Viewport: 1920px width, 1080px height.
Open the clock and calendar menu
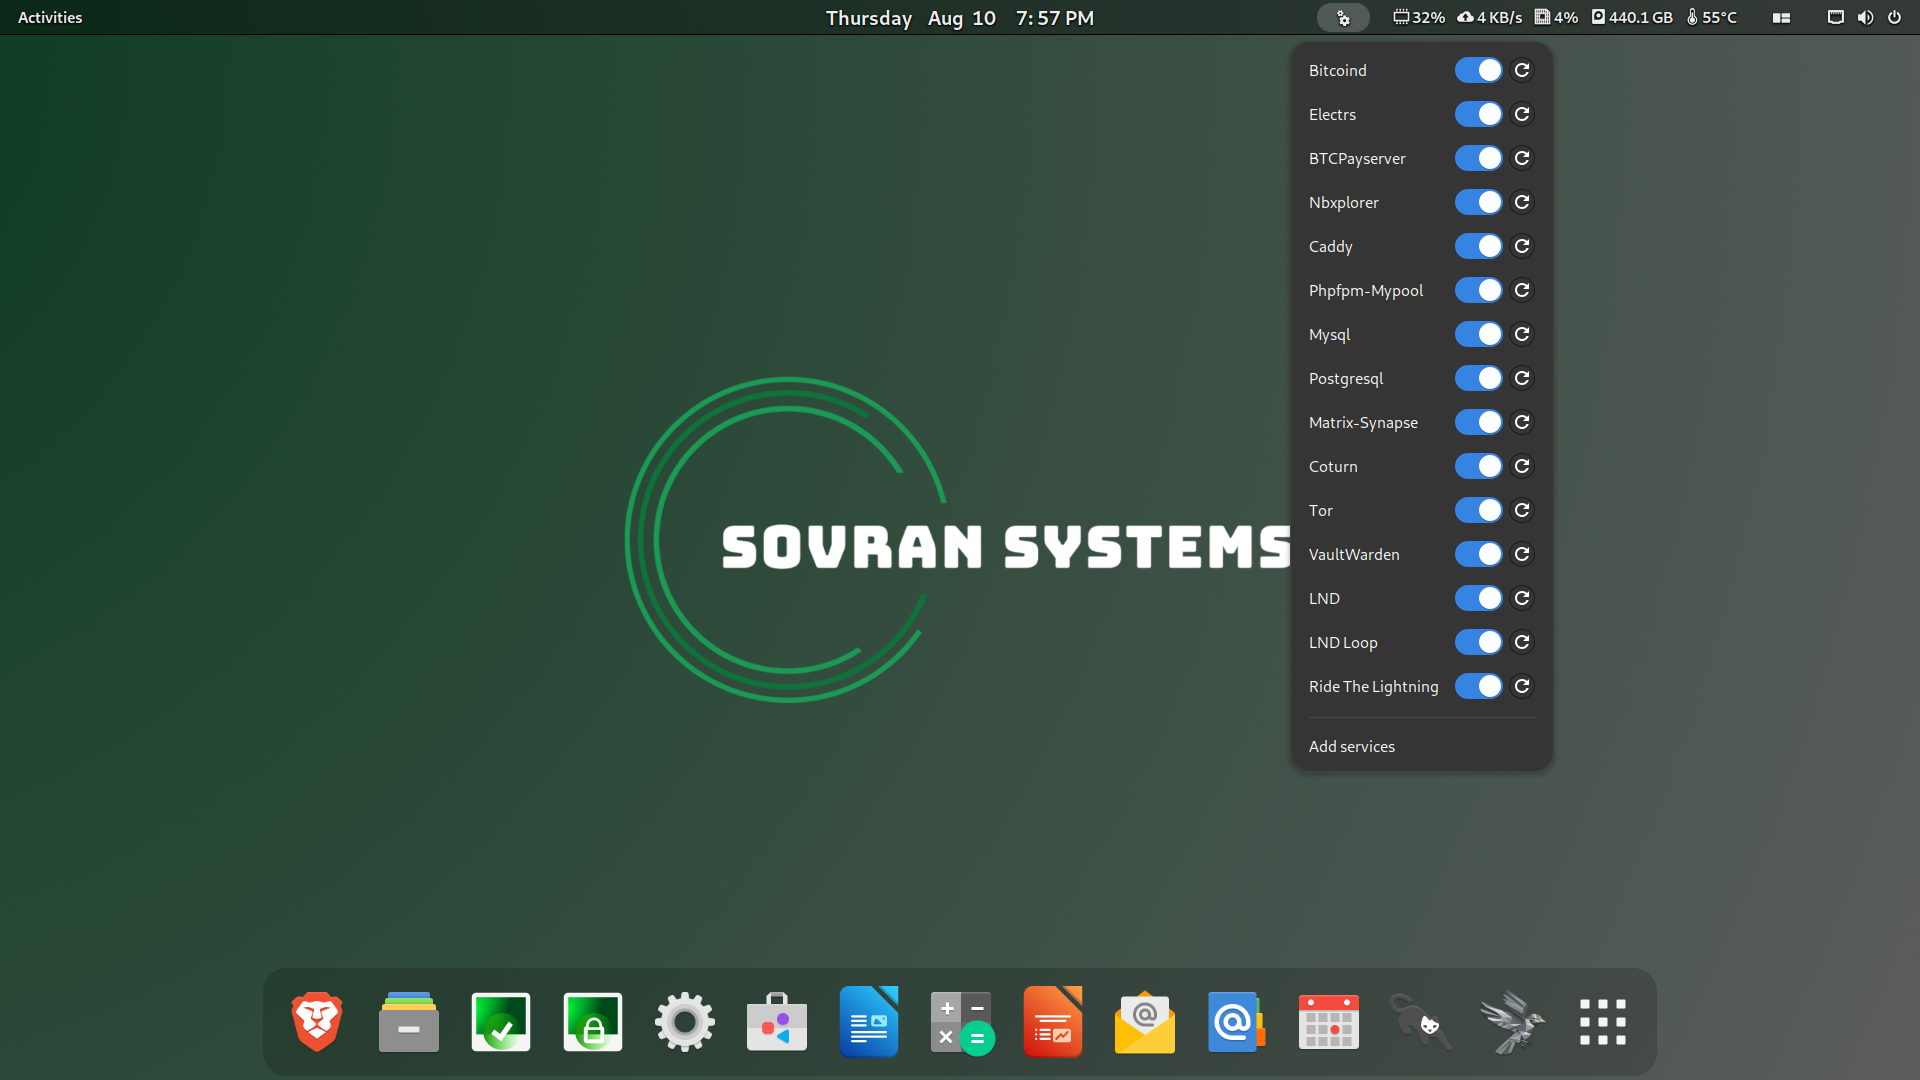[960, 17]
